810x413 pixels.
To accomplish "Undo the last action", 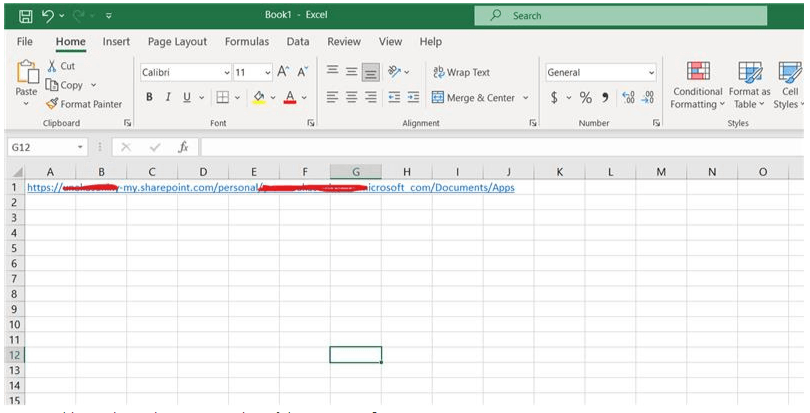I will point(48,16).
